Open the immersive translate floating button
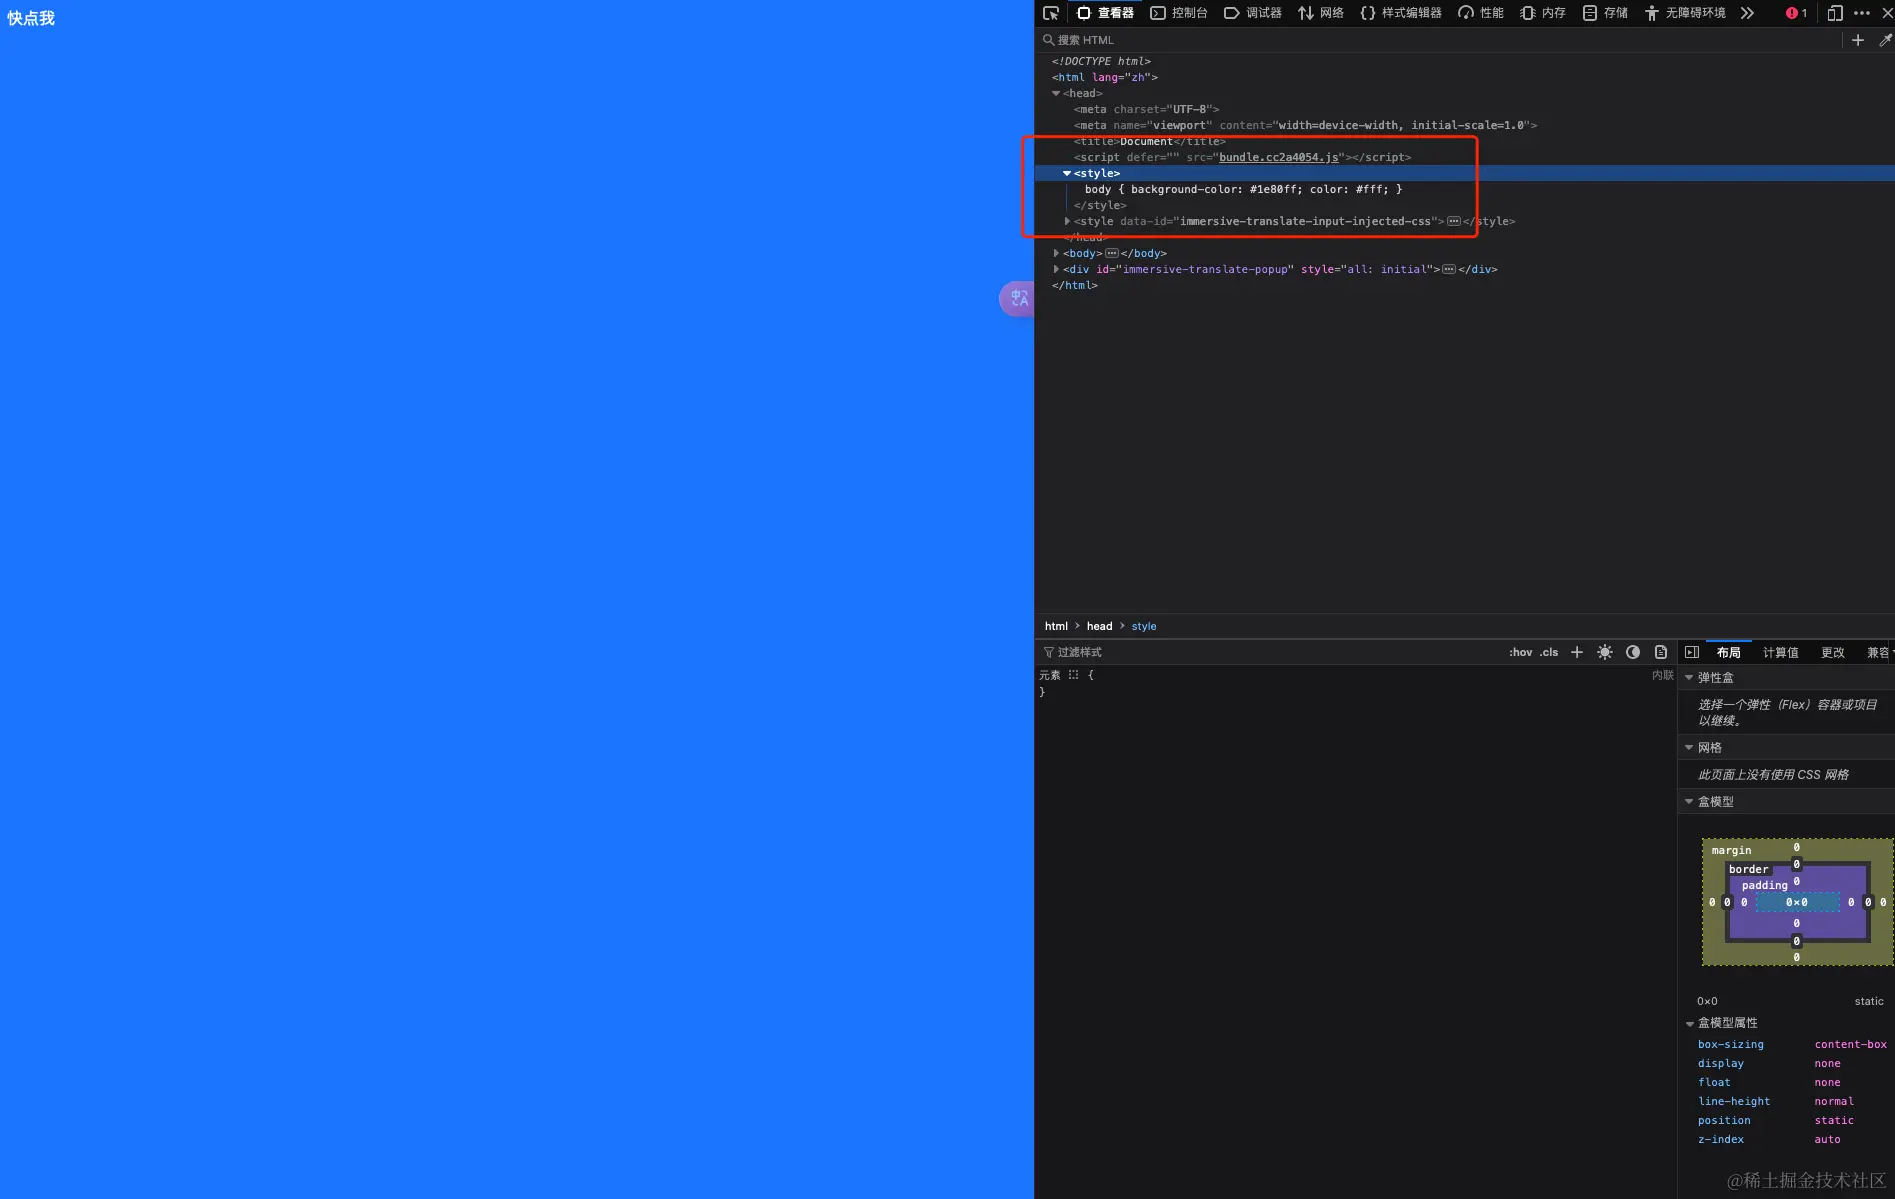 click(1017, 298)
